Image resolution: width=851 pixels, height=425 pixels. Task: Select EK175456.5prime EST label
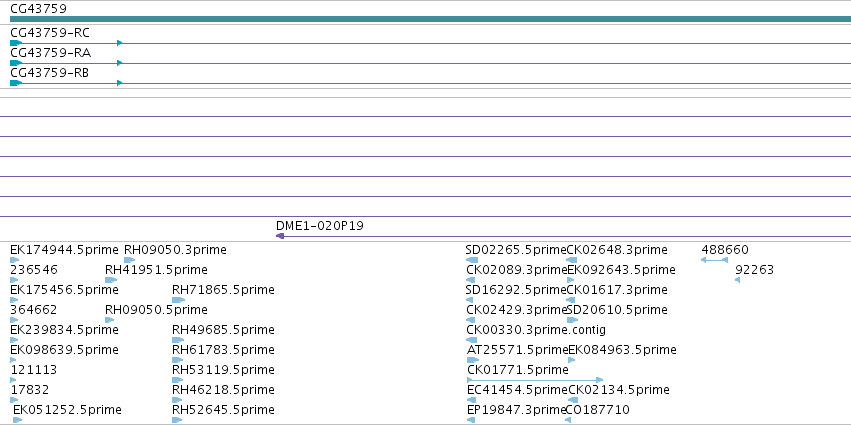tap(64, 290)
